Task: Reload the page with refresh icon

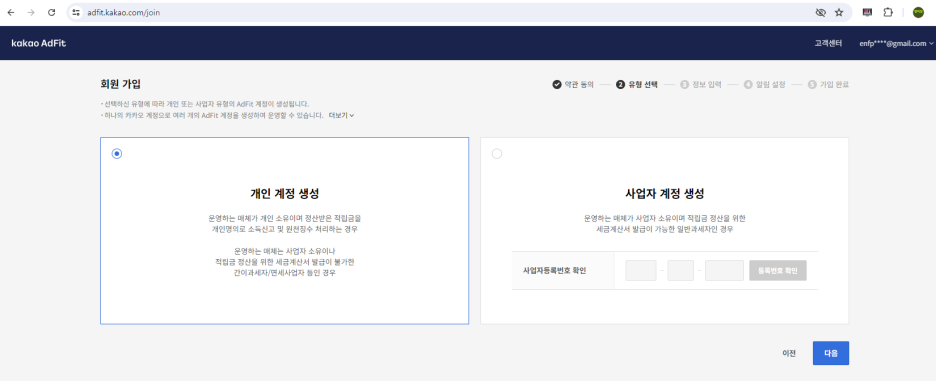Action: click(51, 13)
